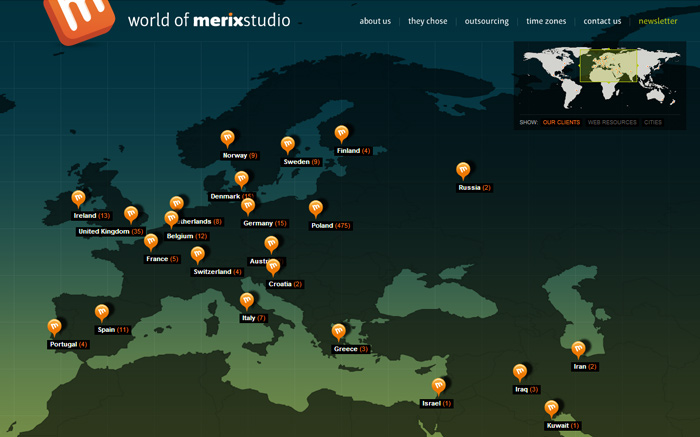Click the Iraq (3) label
The image size is (700, 437).
point(527,390)
